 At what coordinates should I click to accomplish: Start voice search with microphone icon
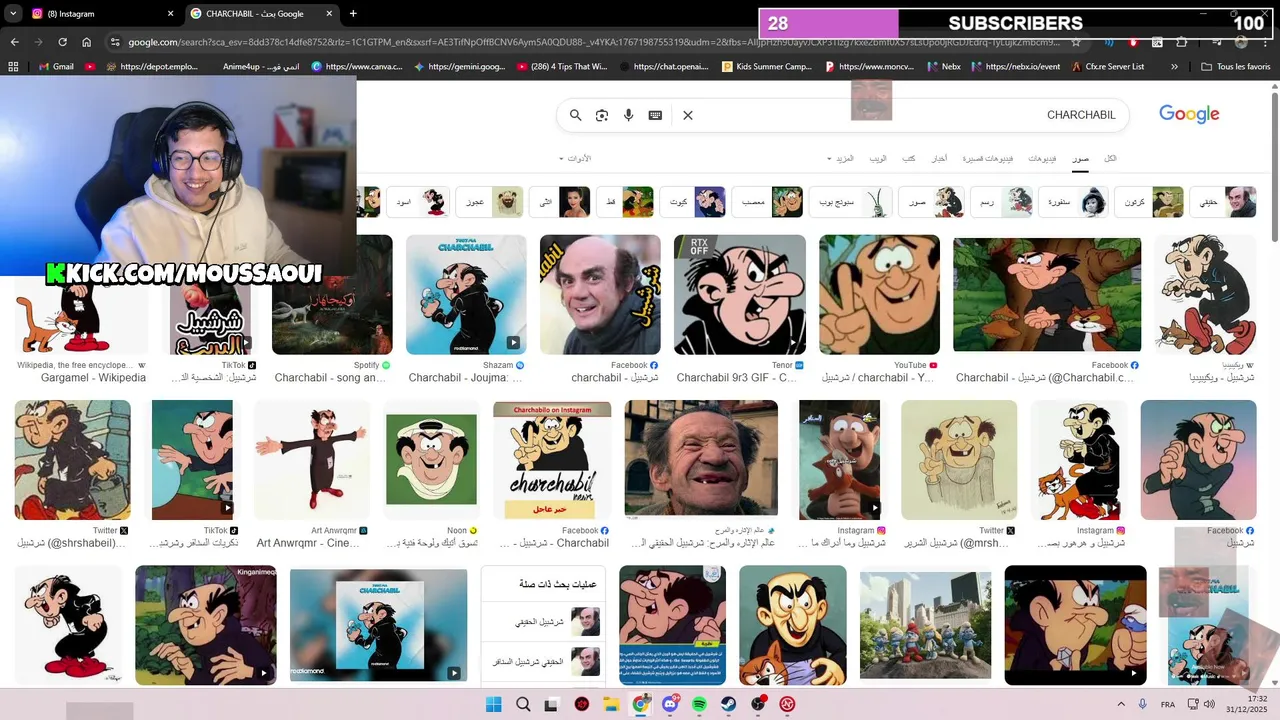(x=629, y=115)
